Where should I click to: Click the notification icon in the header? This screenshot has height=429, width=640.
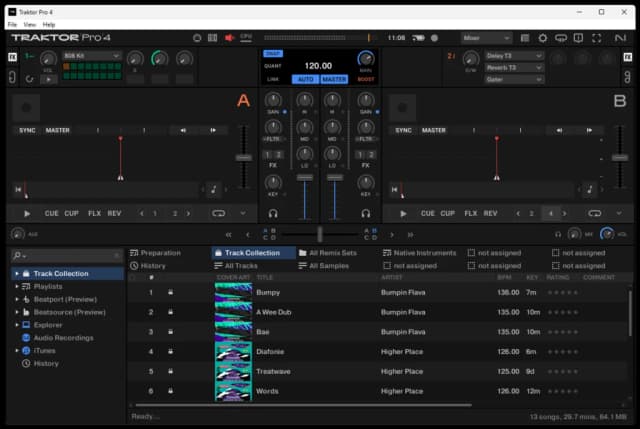pyautogui.click(x=578, y=38)
